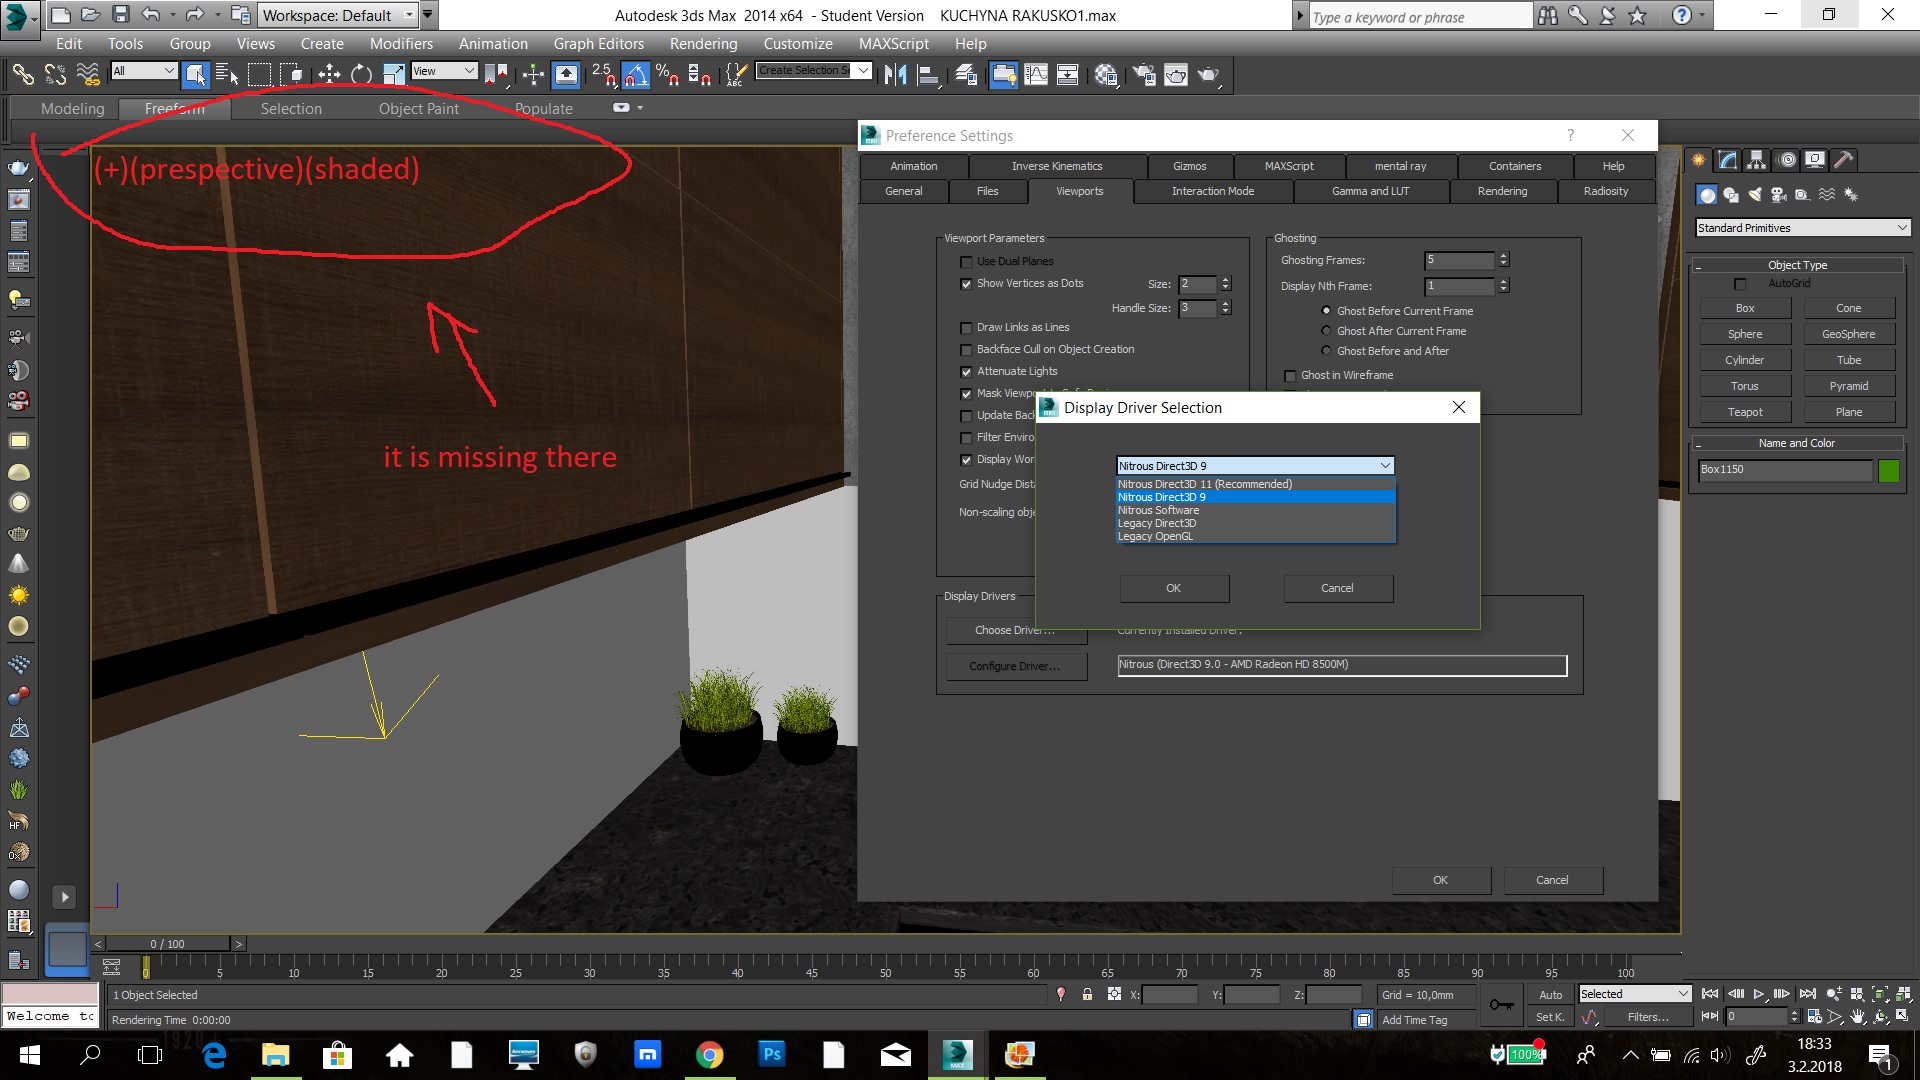
Task: Open the Select by Name tool
Action: click(x=227, y=74)
